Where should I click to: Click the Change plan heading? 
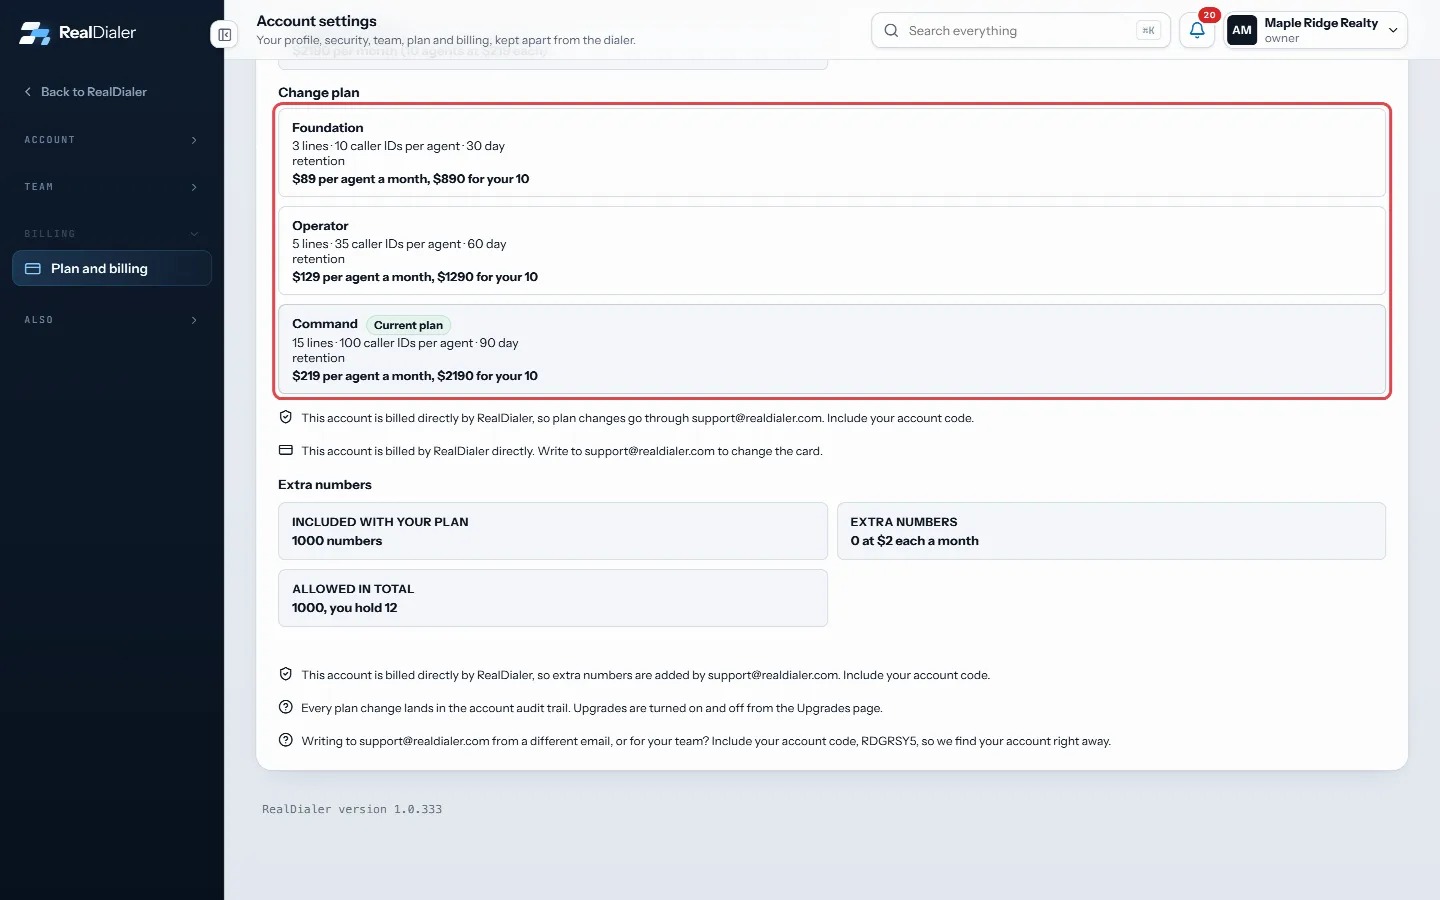pyautogui.click(x=319, y=92)
